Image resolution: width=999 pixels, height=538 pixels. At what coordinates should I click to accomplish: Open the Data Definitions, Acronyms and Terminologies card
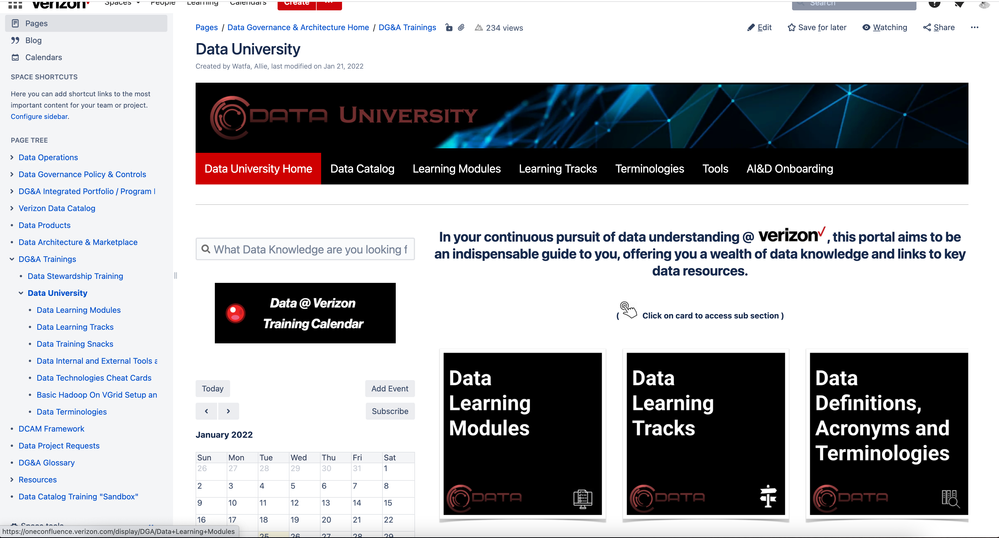pos(889,433)
